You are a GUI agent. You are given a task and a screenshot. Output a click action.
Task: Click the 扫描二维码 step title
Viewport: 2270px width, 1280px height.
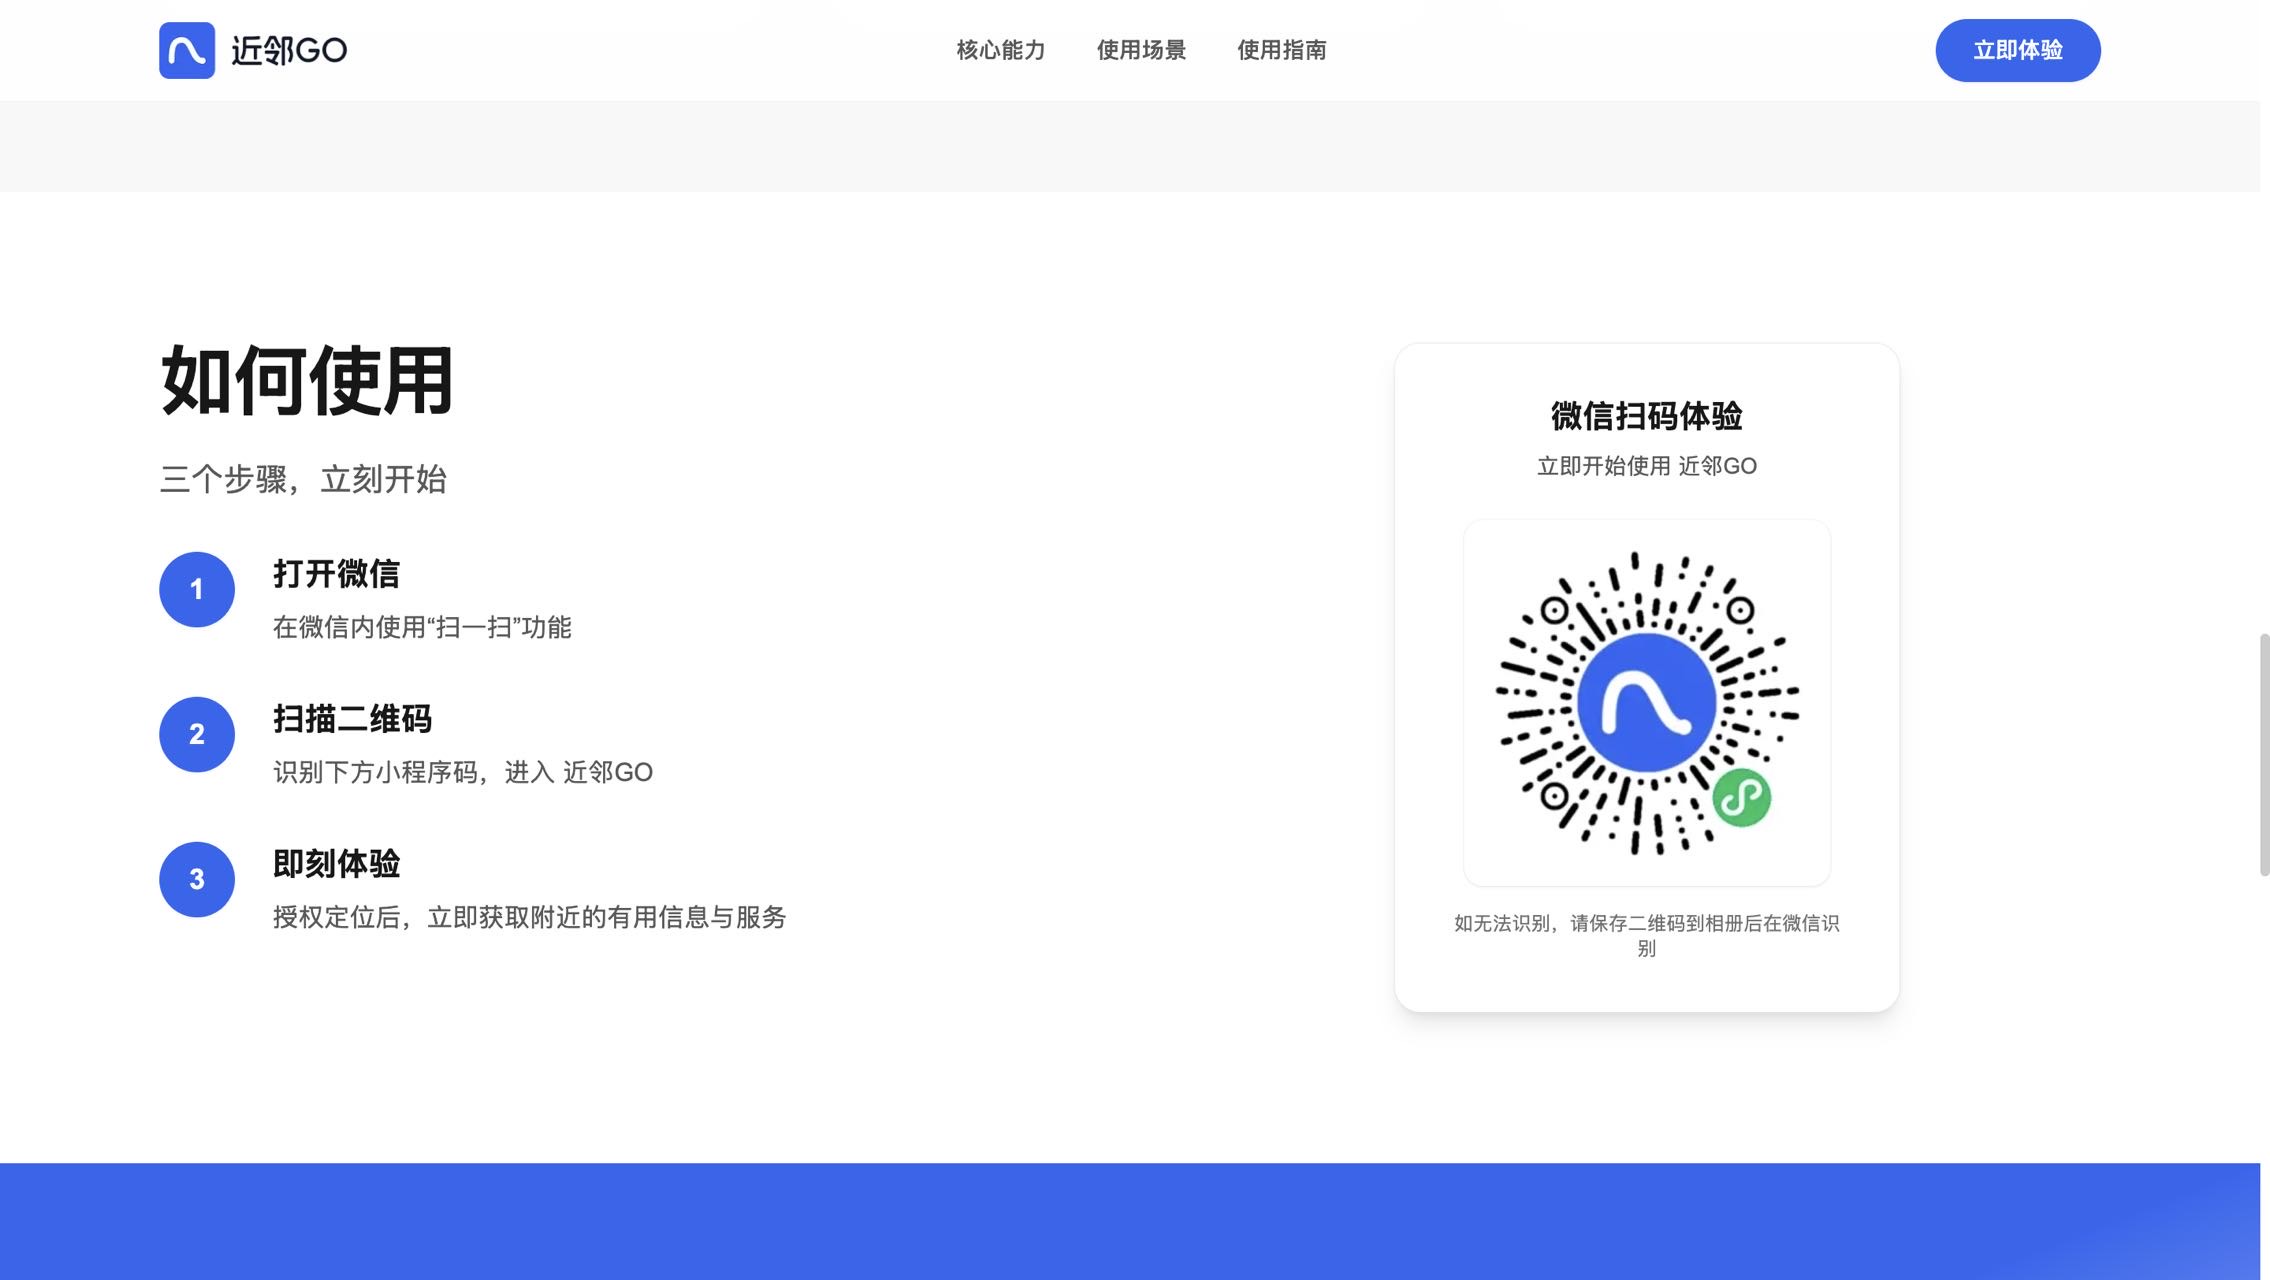point(352,719)
